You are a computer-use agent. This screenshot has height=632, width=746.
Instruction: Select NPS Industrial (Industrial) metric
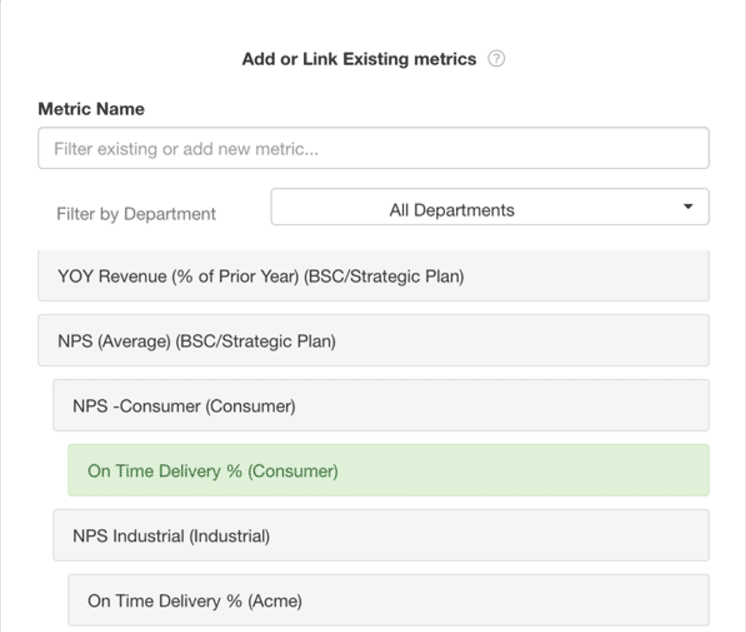(x=381, y=535)
